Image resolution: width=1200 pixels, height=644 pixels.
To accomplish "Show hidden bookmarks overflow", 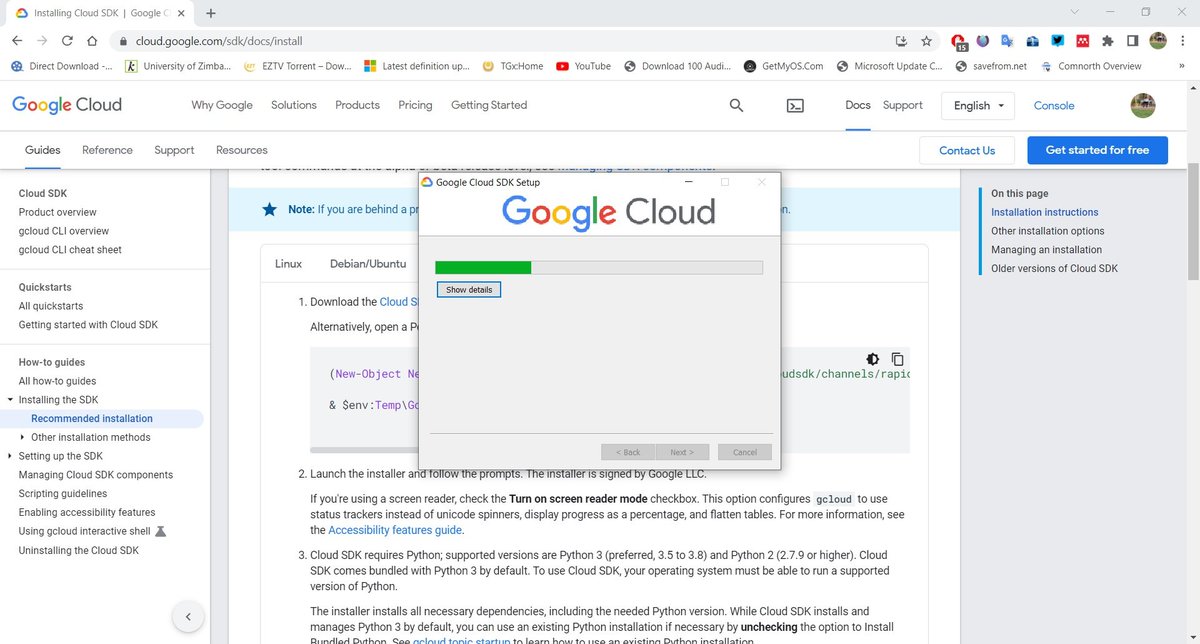I will coord(1183,66).
